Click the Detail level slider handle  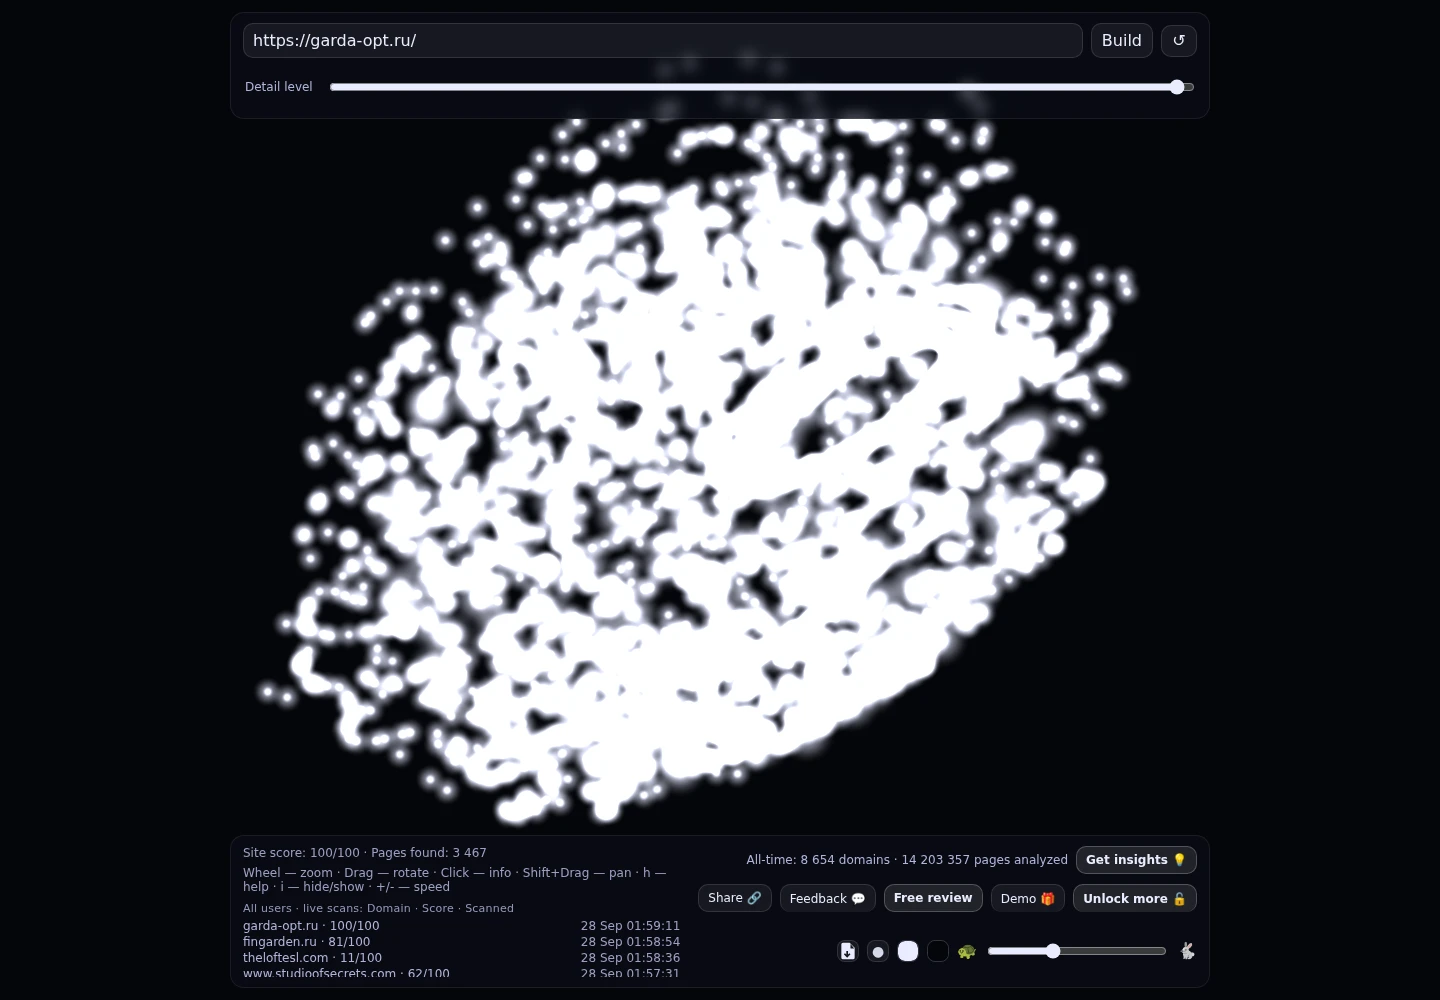pos(1177,87)
